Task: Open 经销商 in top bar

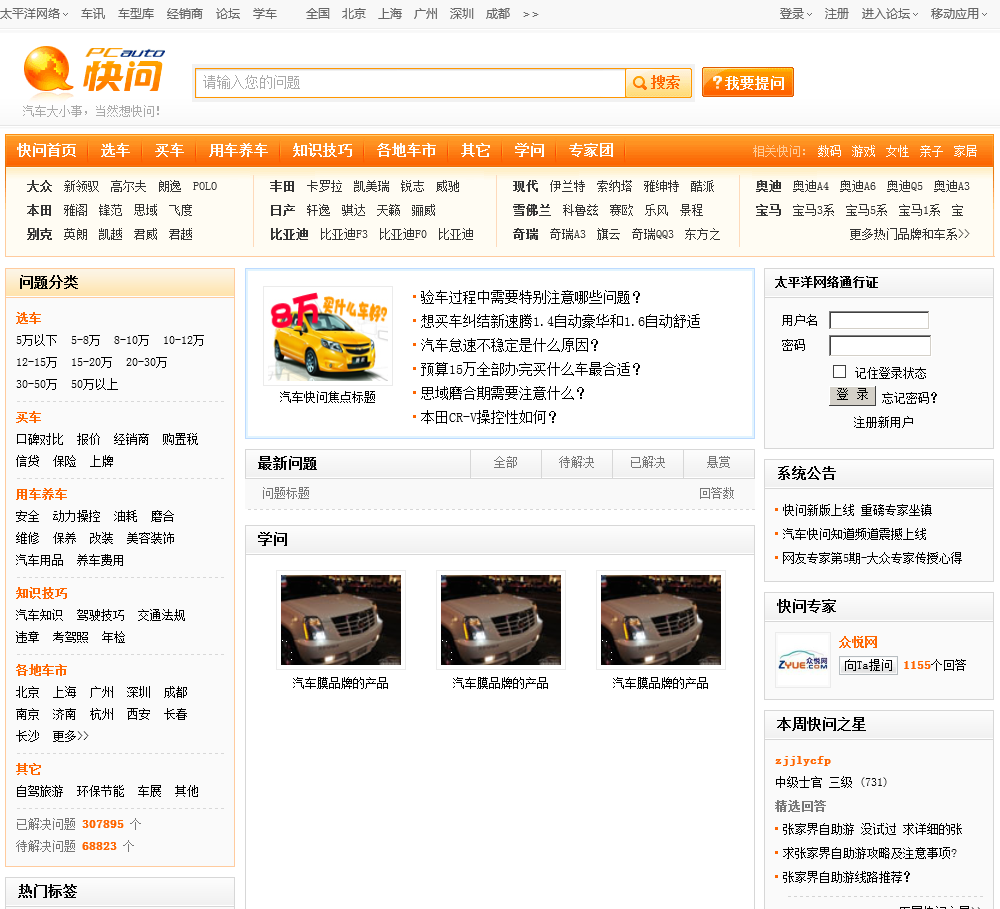Action: click(x=184, y=13)
